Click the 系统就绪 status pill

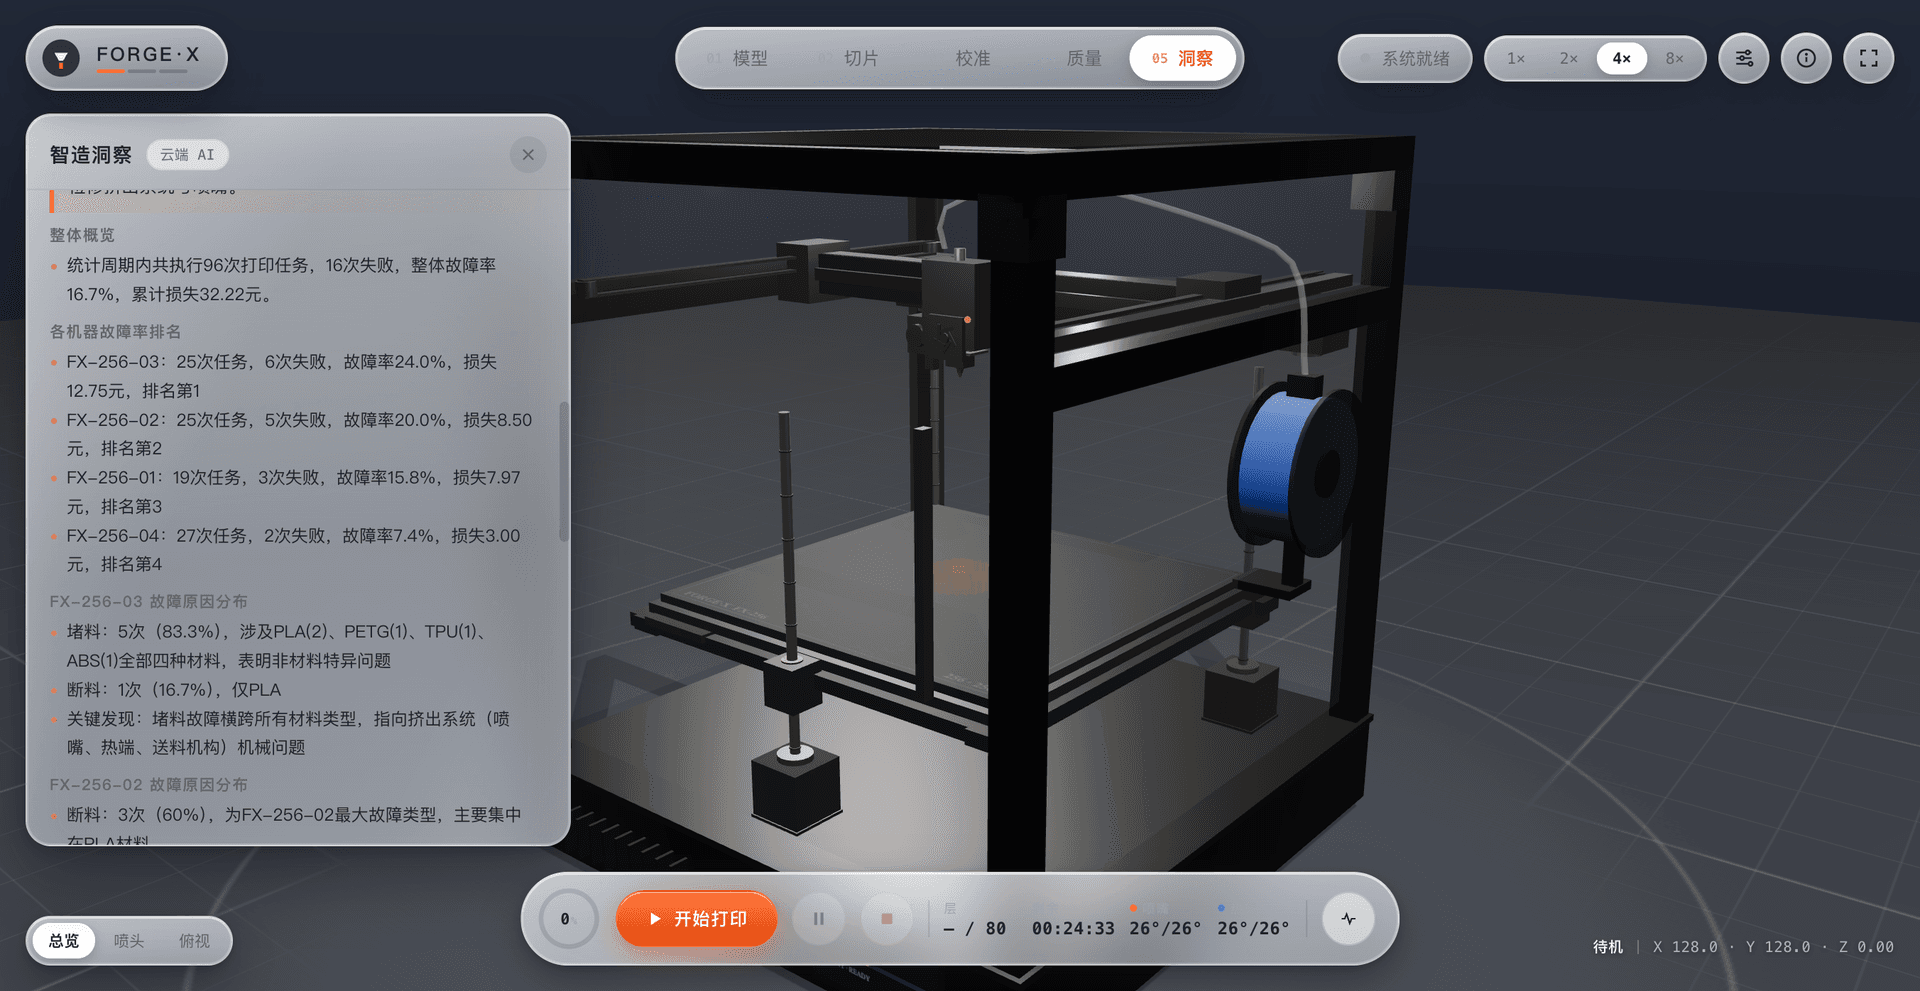pos(1405,58)
